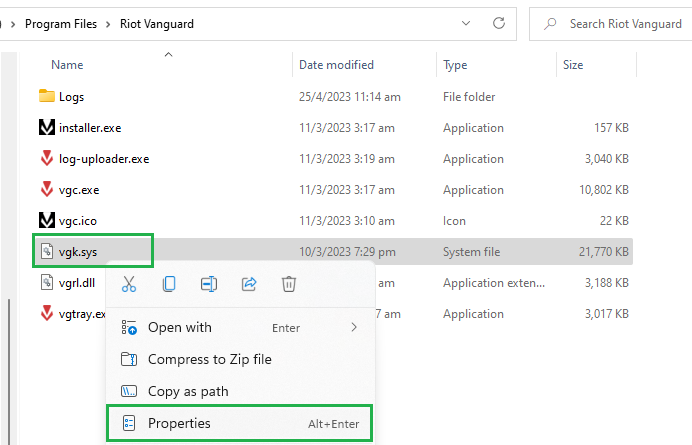This screenshot has width=692, height=445.
Task: Click 10/3/2023 7:29 pm date
Action: click(x=347, y=252)
